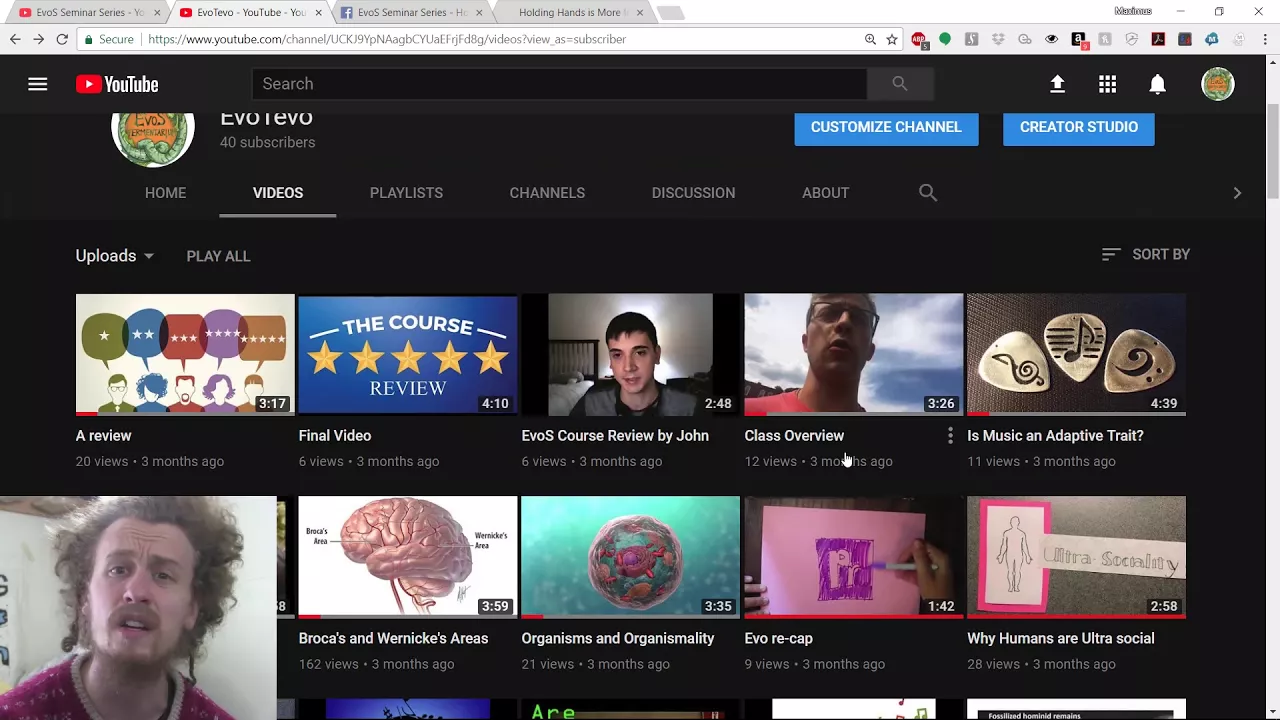Open the SORT BY dropdown

click(1146, 254)
